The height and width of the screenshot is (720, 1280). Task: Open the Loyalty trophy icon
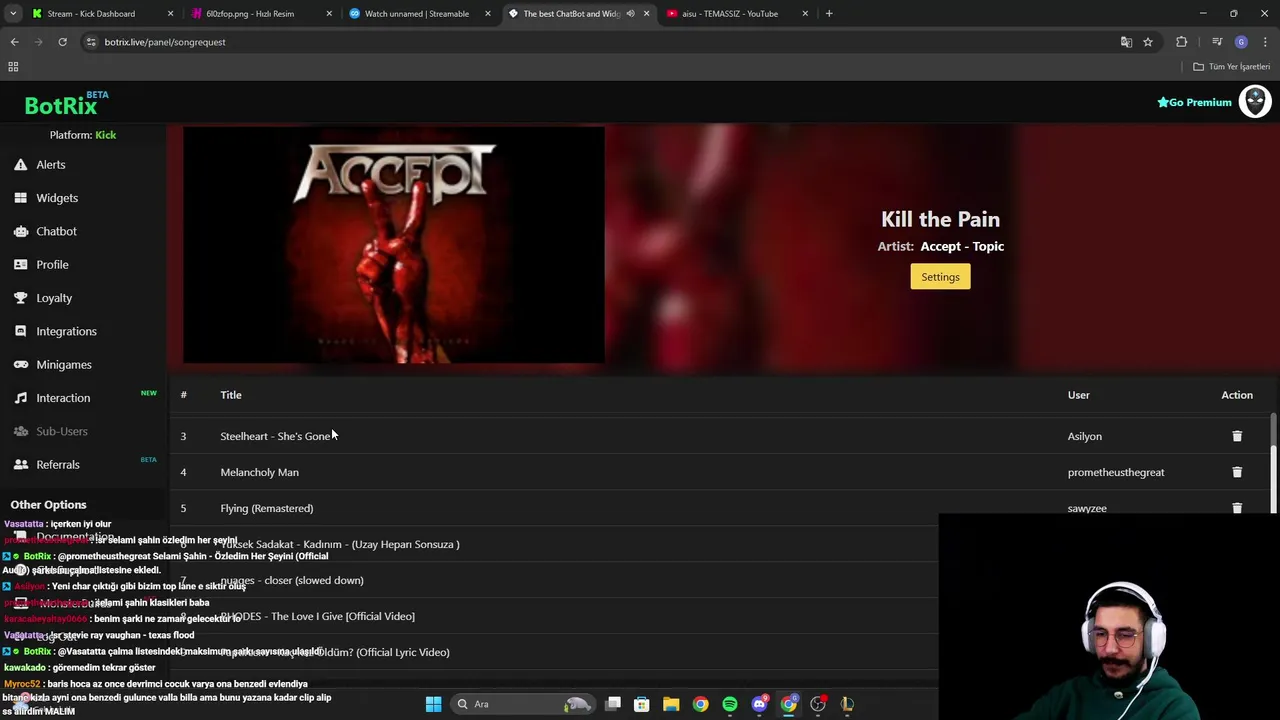click(x=20, y=298)
